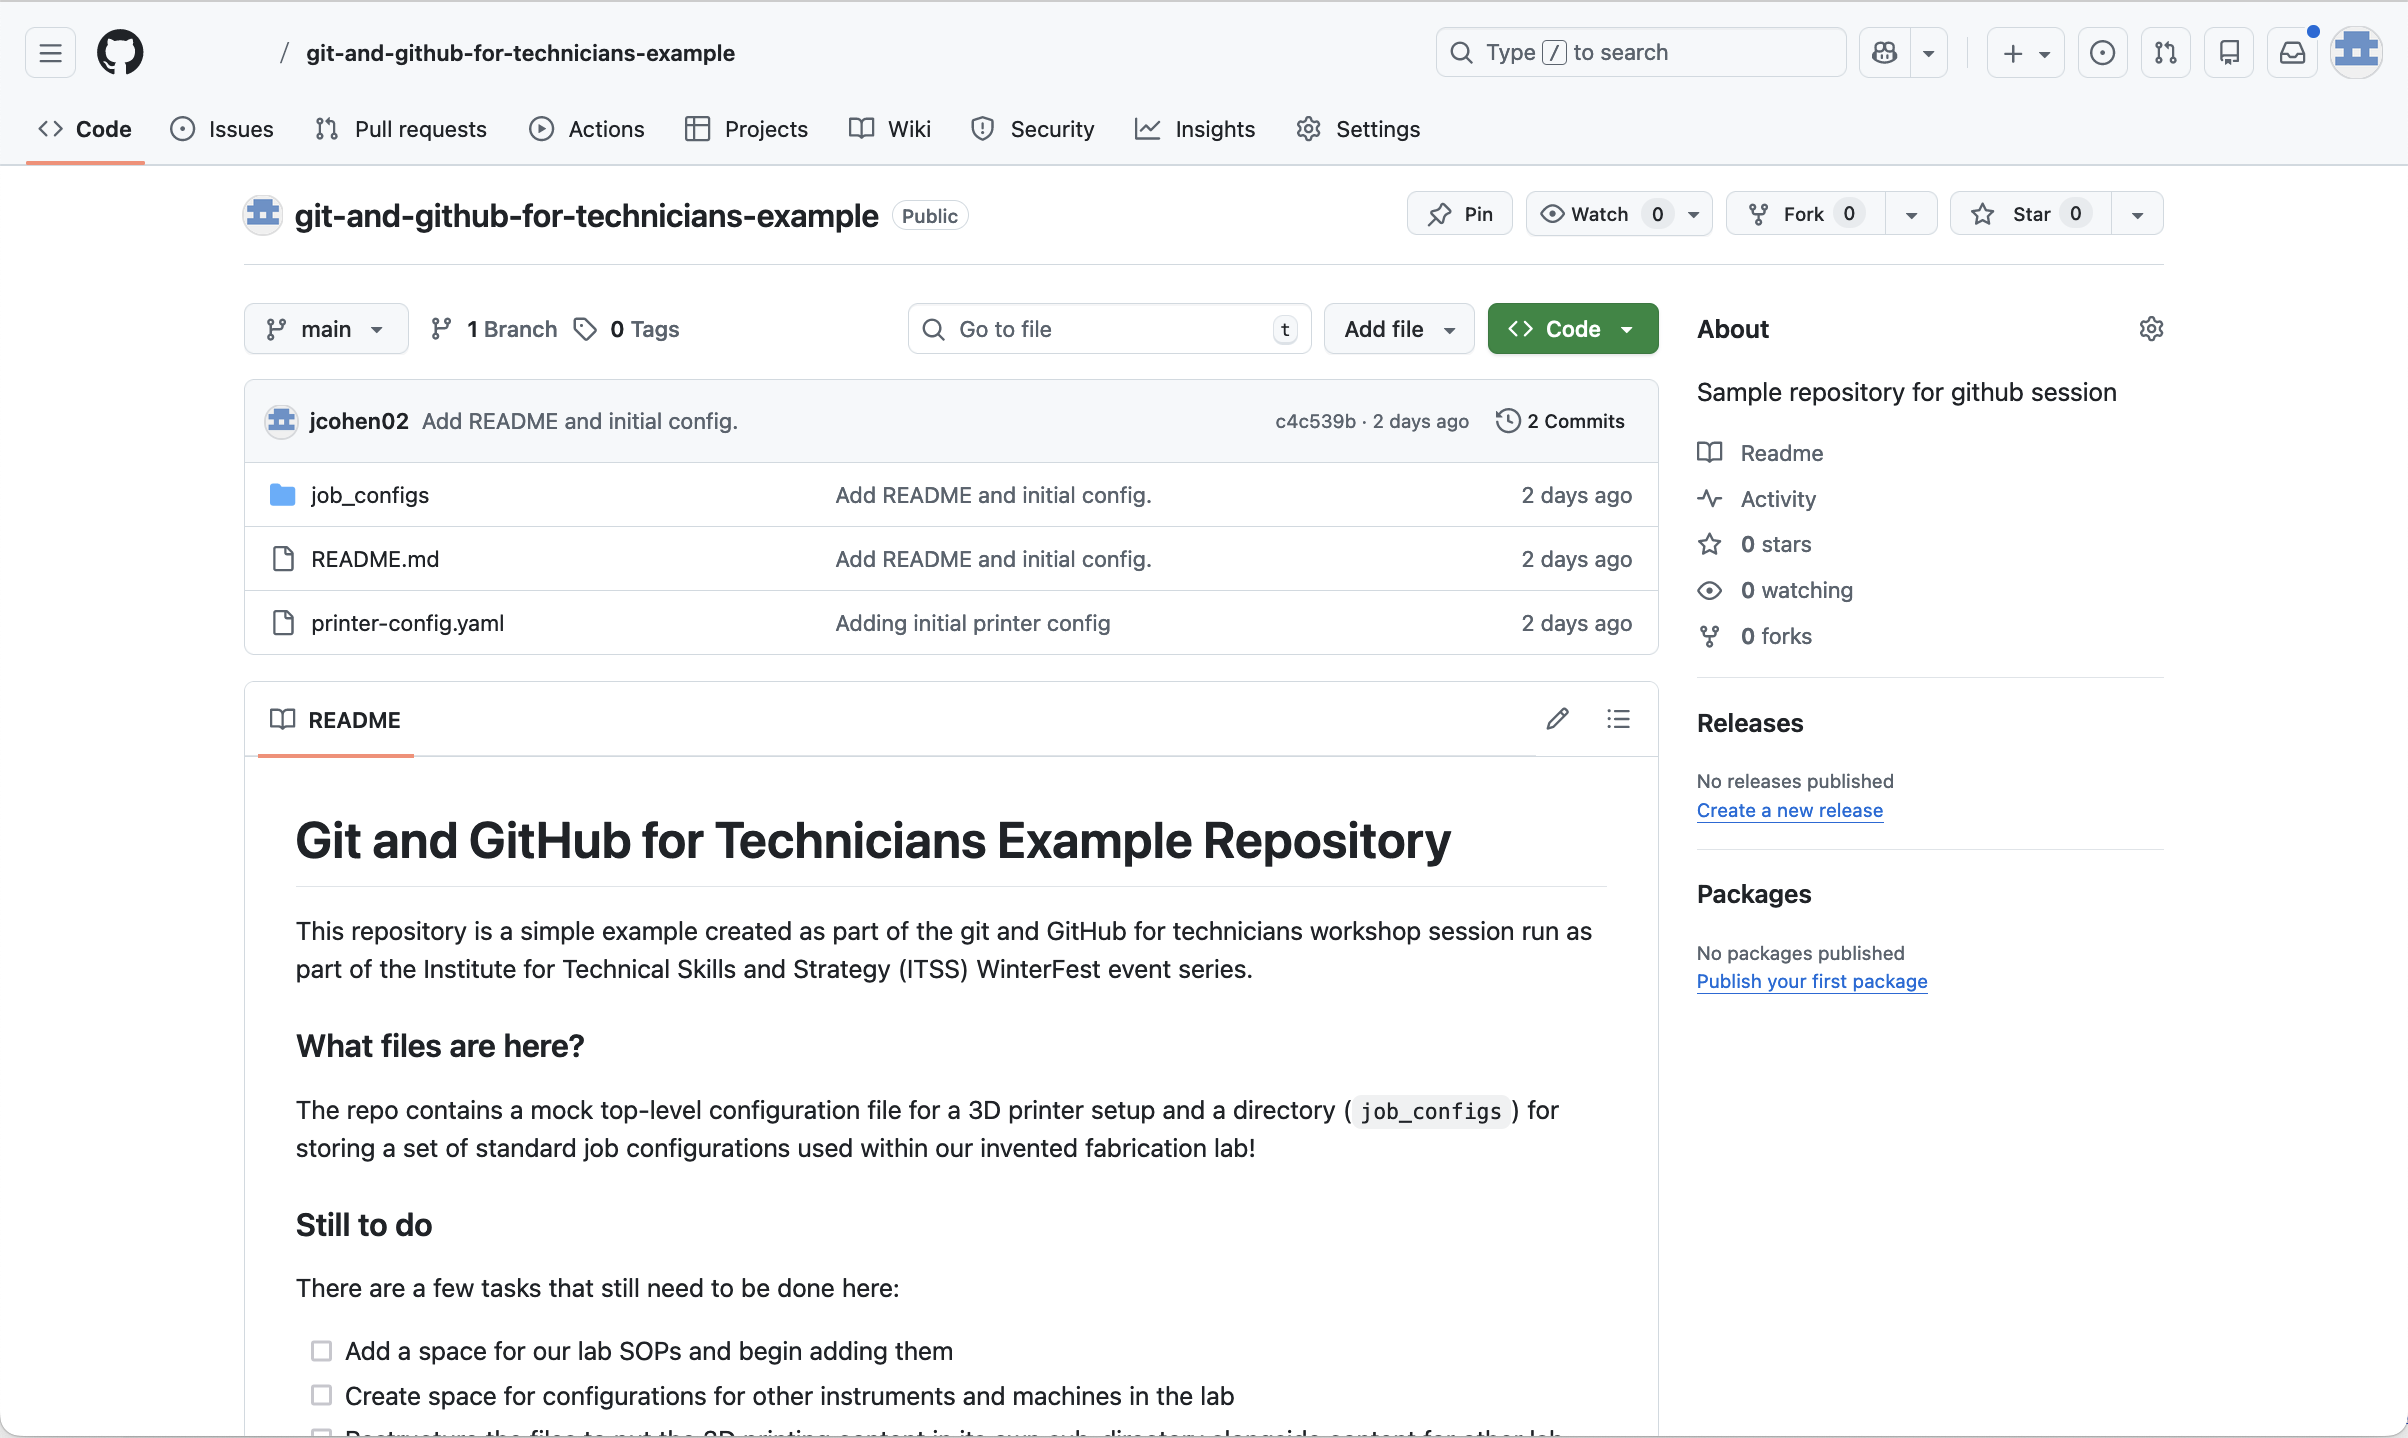Open the repository Settings tab
The width and height of the screenshot is (2408, 1438).
(1357, 129)
